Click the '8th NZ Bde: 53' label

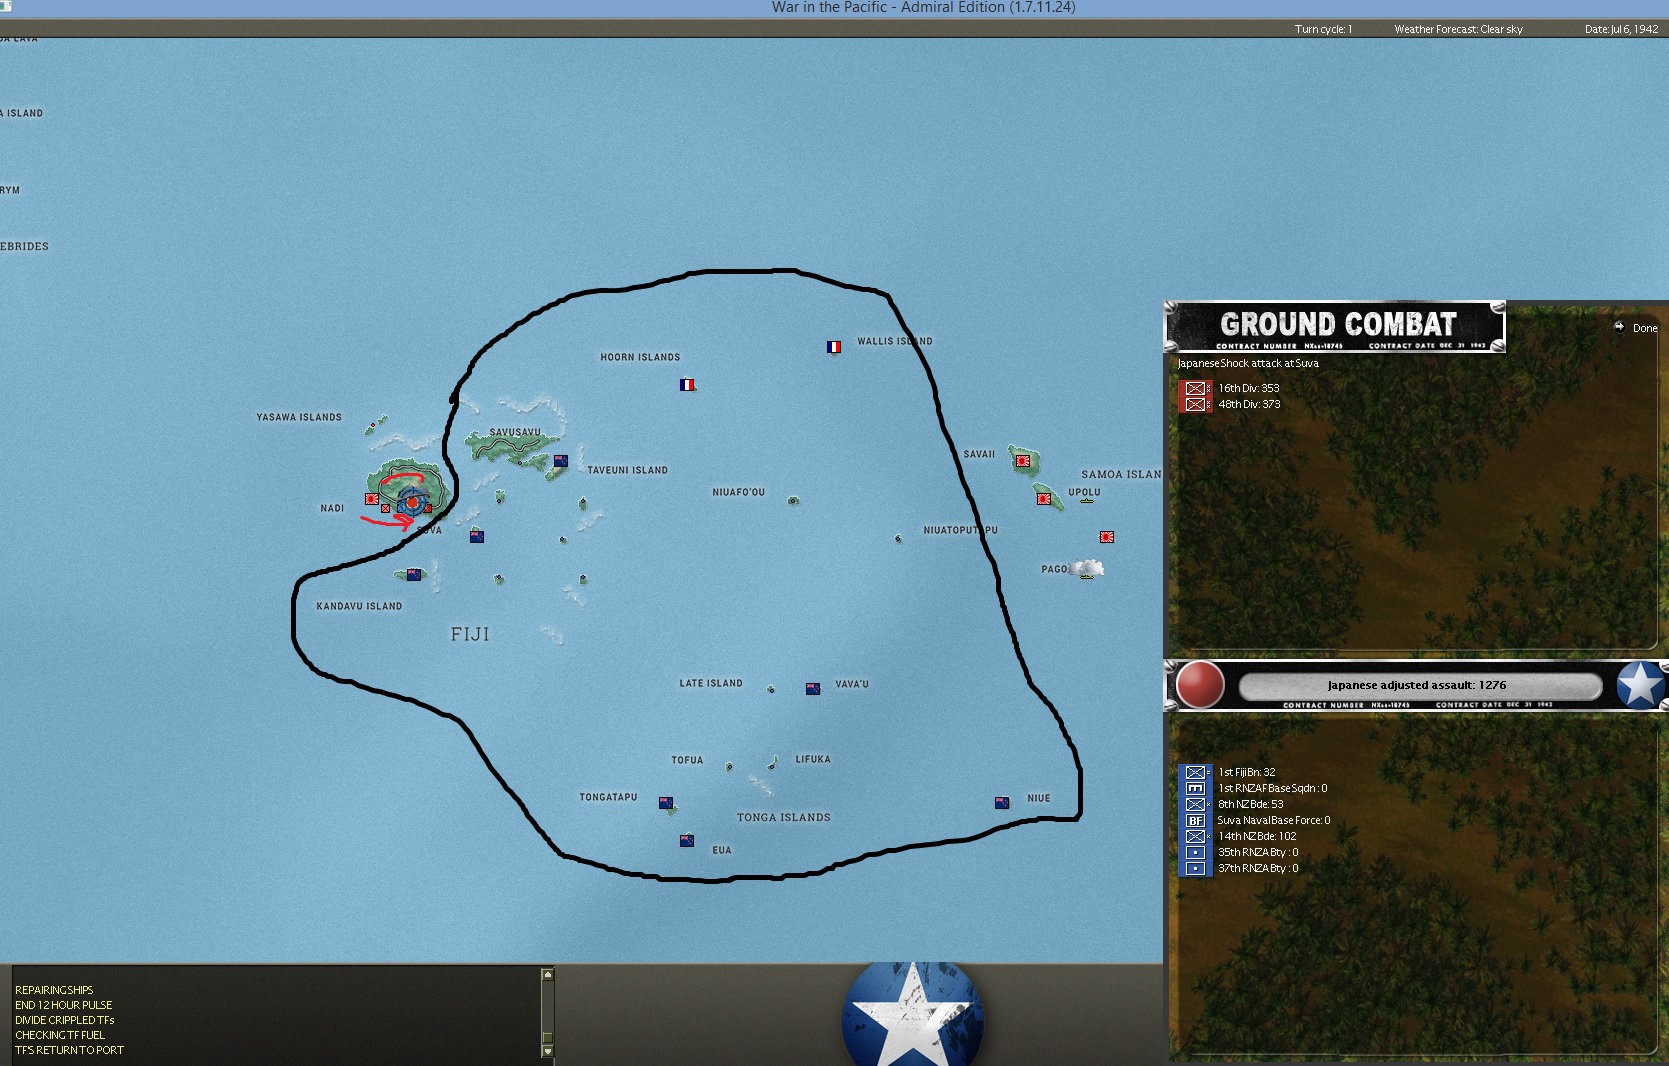point(1251,804)
